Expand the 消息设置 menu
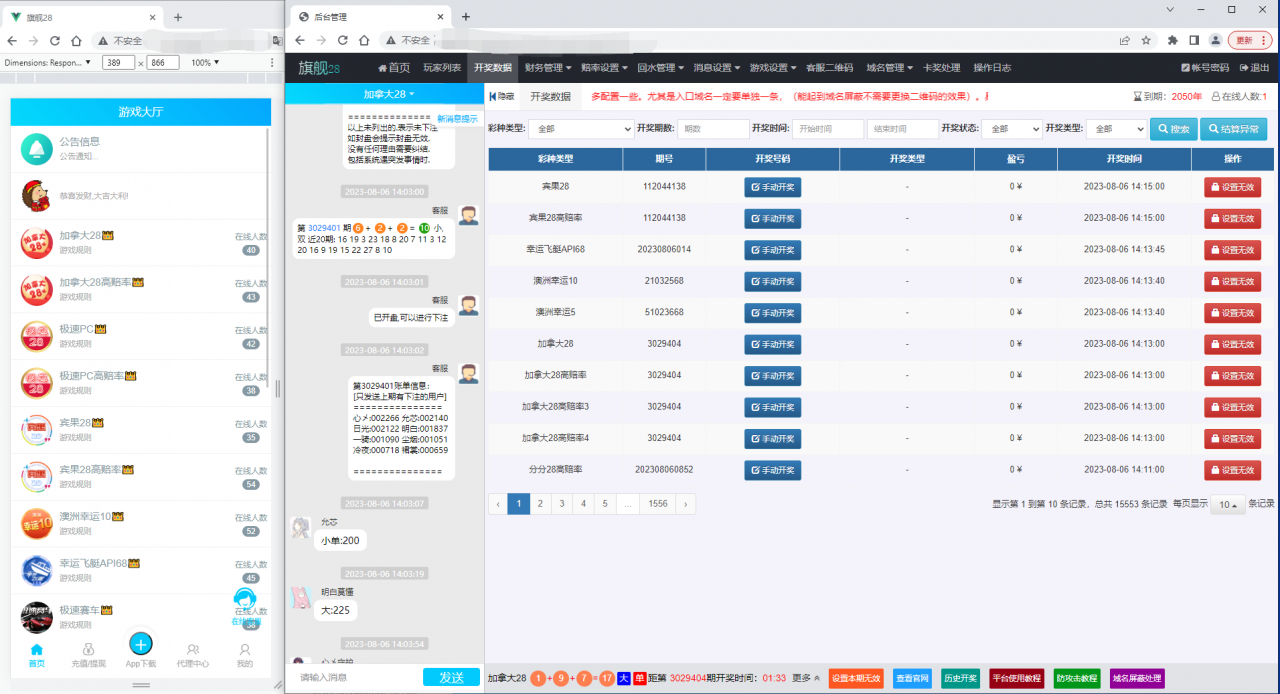 tap(717, 68)
